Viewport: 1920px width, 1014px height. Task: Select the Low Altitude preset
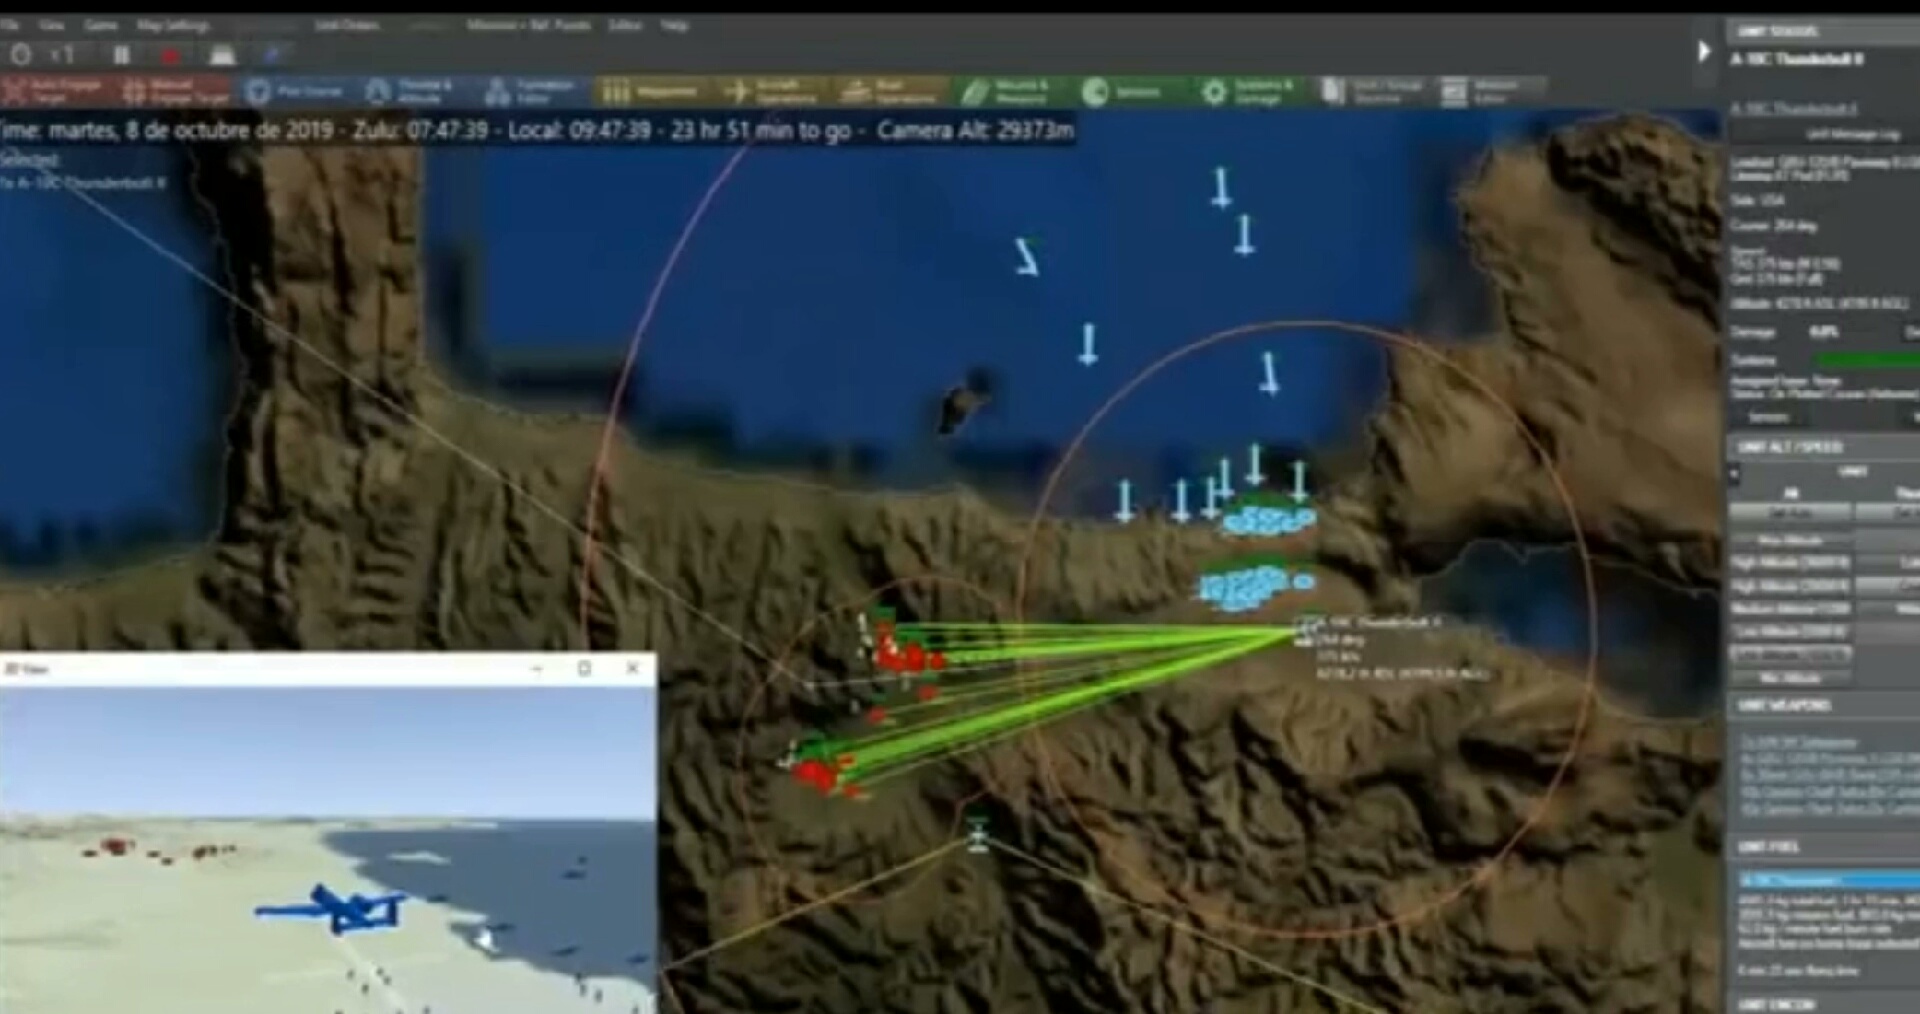pos(1790,631)
